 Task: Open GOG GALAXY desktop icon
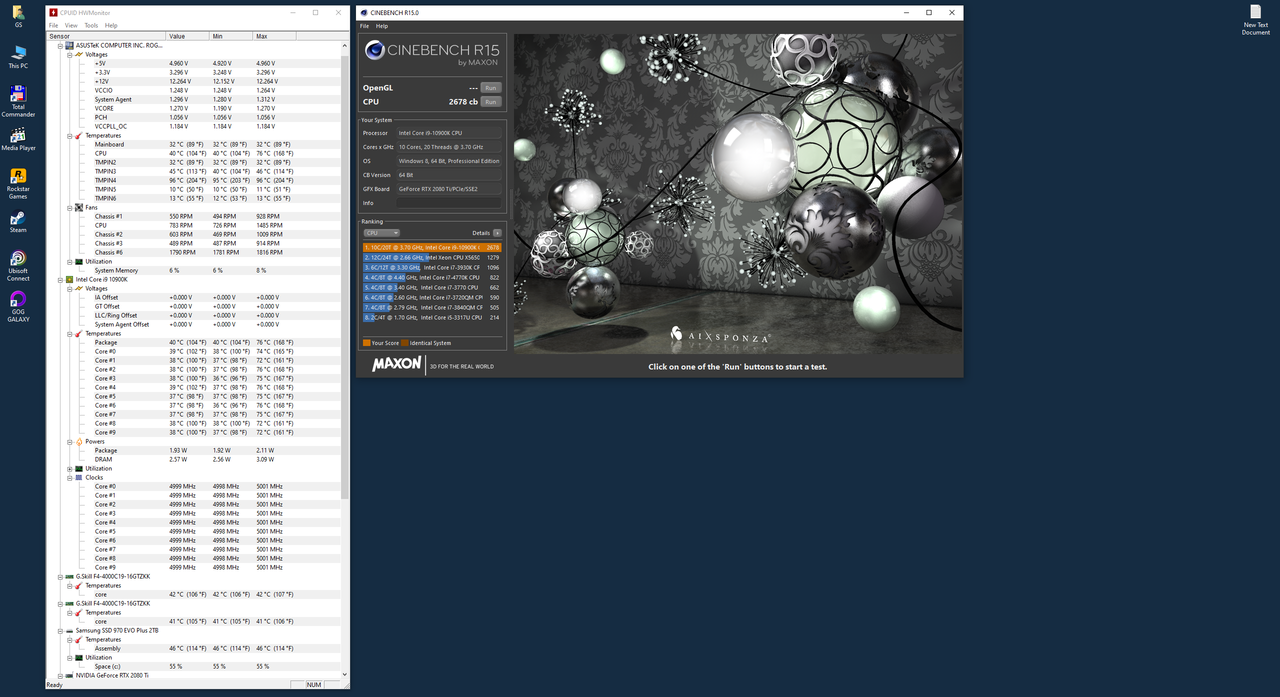tap(18, 307)
